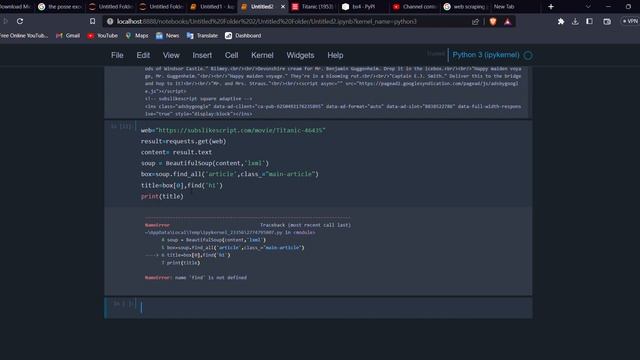Switch to the 'the posse' Google search tab

coord(60,7)
